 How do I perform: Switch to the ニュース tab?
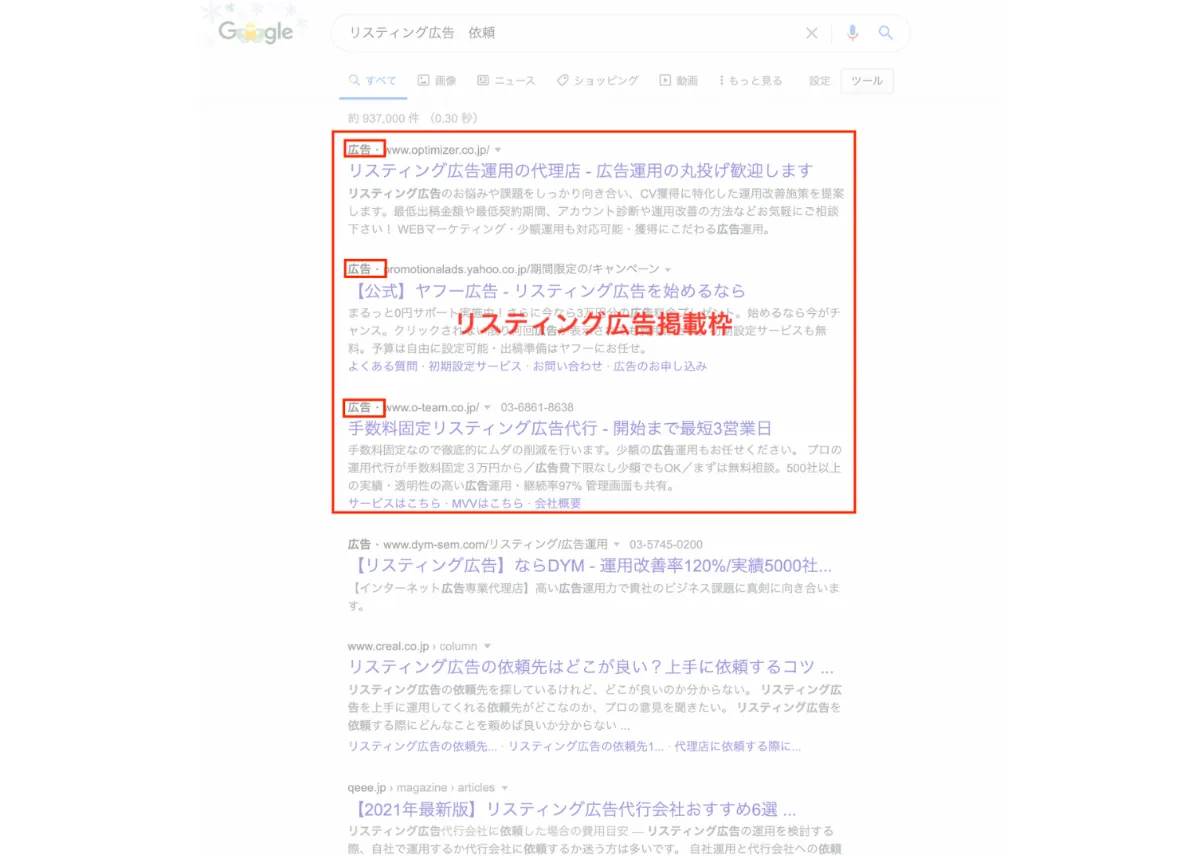click(506, 80)
